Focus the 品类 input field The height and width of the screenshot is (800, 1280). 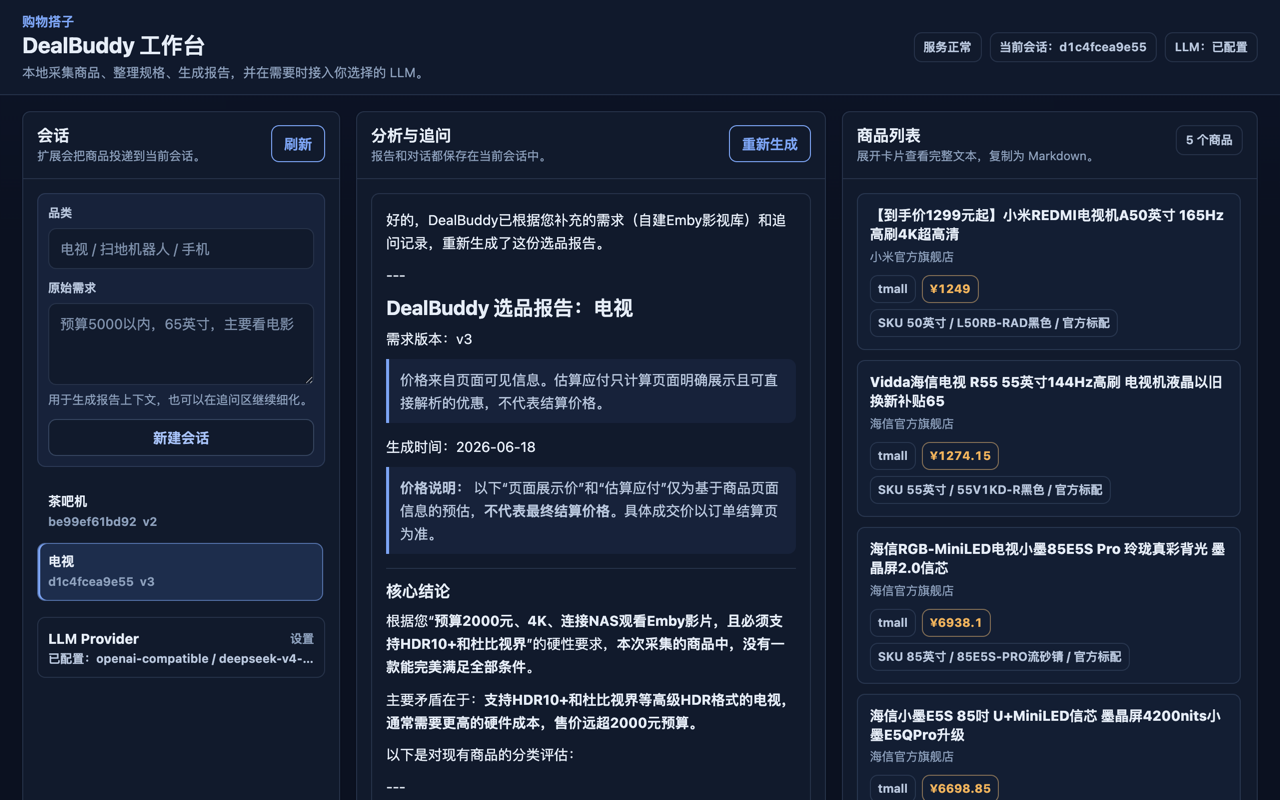tap(181, 249)
